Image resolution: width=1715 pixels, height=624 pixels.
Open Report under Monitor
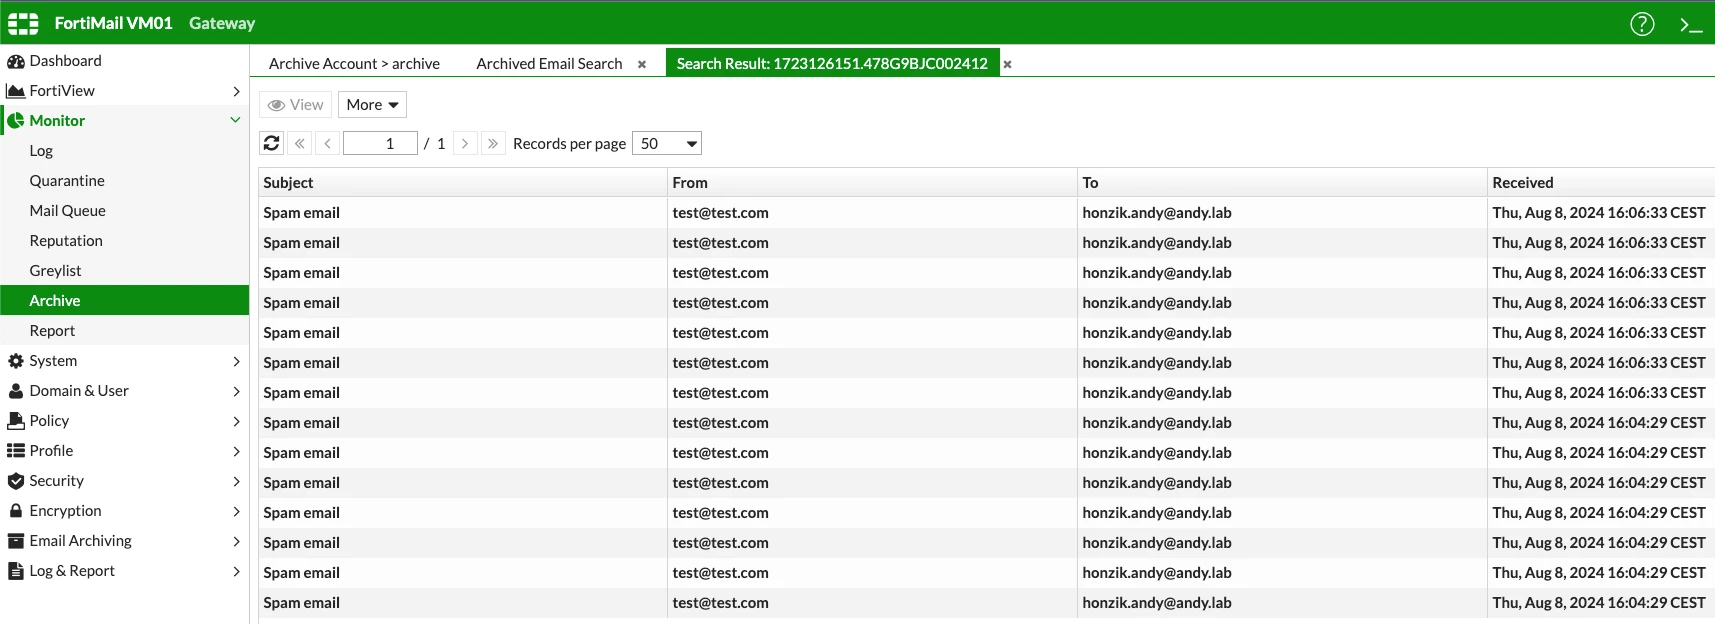[52, 331]
